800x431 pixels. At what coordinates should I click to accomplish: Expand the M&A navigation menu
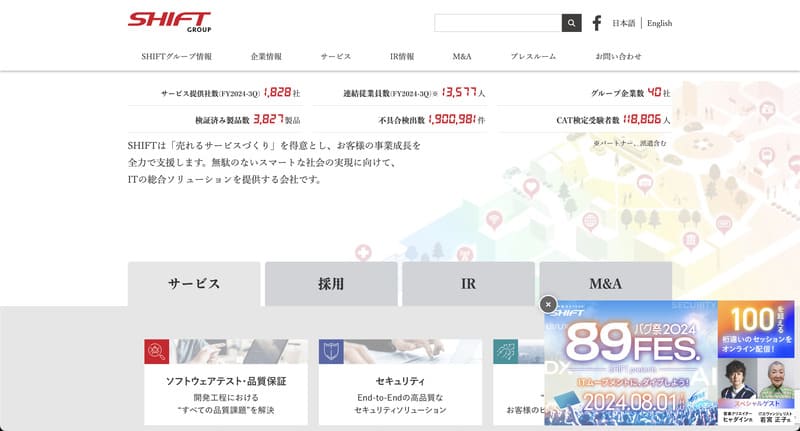462,57
